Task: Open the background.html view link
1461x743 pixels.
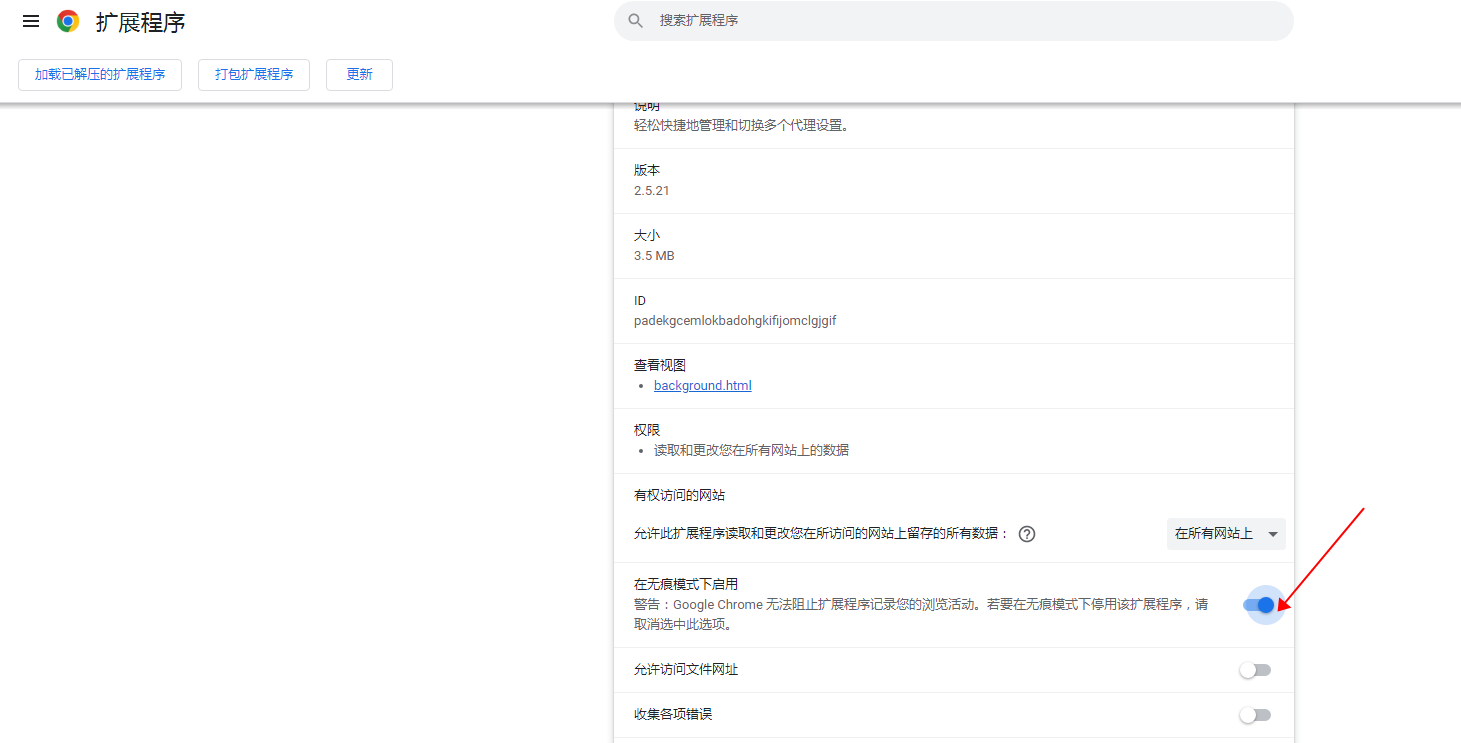Action: click(x=703, y=385)
